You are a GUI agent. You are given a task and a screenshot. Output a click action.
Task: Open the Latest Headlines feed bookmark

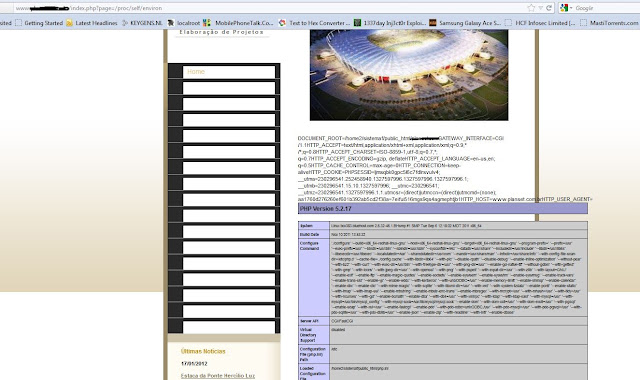[92, 23]
